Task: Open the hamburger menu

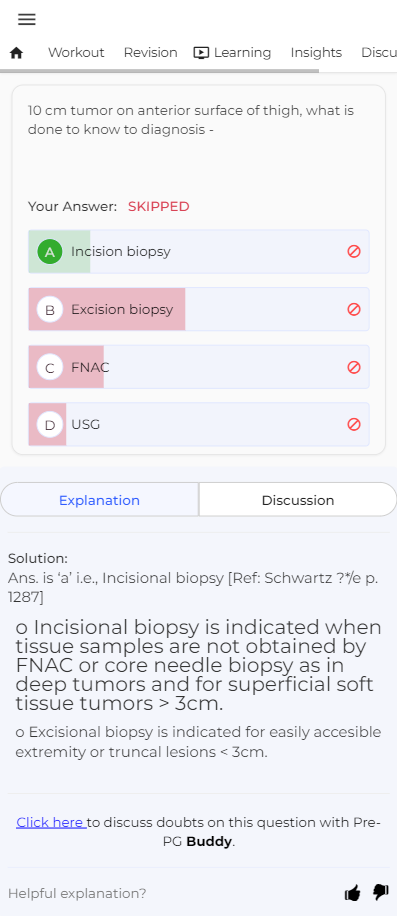Action: 27,19
